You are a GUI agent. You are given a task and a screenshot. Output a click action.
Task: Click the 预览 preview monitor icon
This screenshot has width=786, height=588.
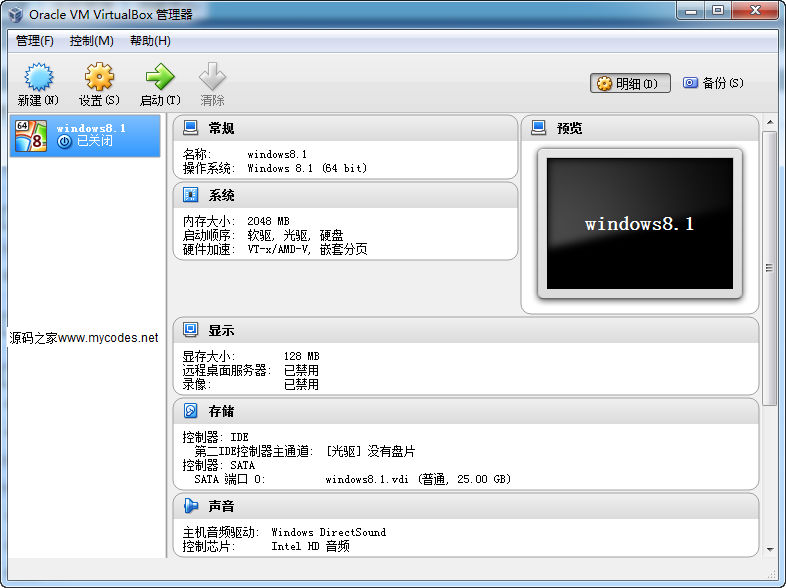[538, 127]
